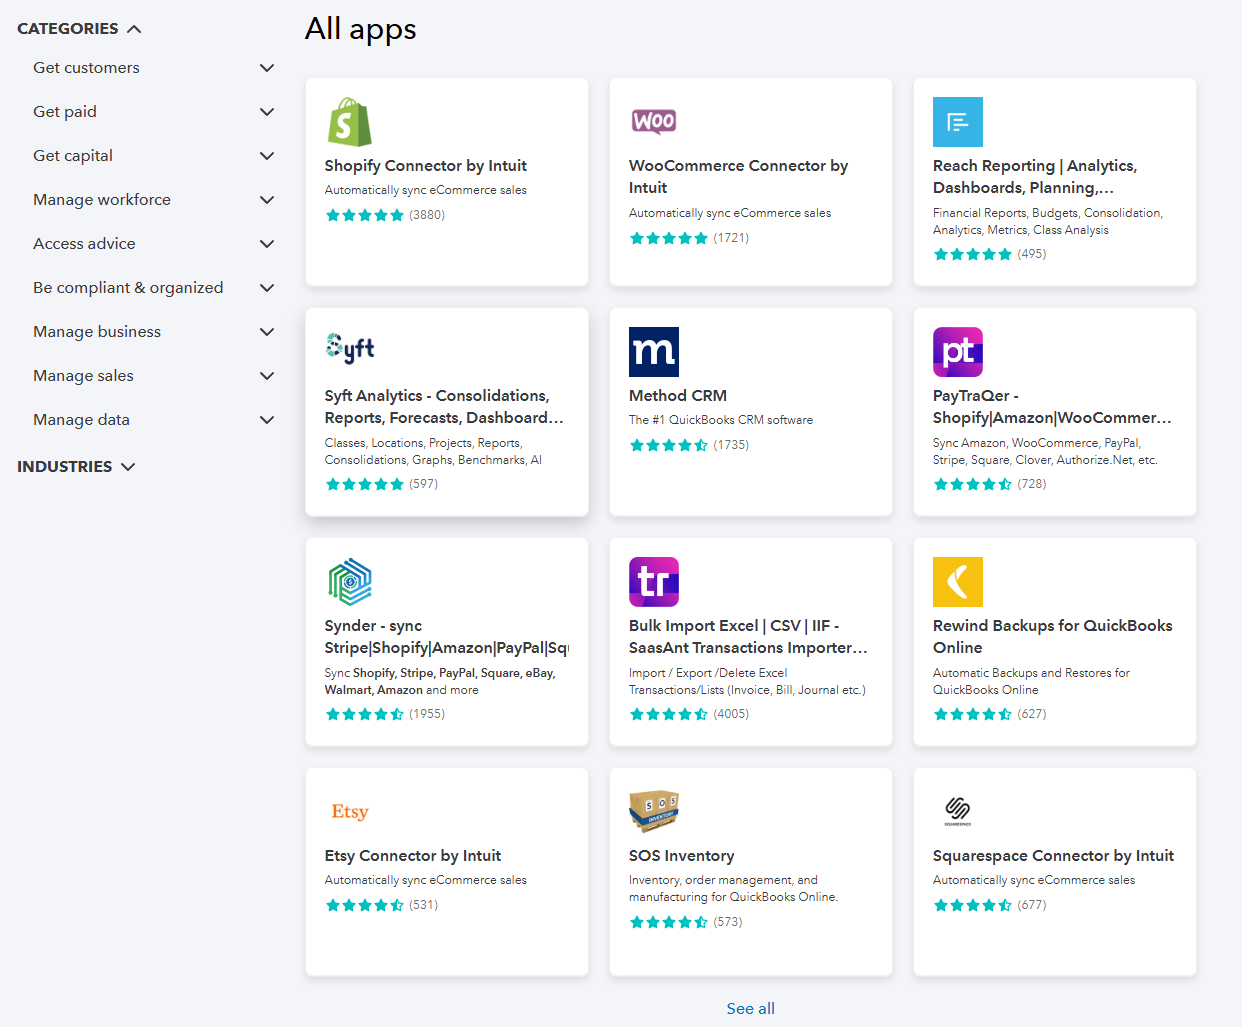This screenshot has width=1242, height=1027.
Task: Click the Etsy logo
Action: pyautogui.click(x=349, y=811)
